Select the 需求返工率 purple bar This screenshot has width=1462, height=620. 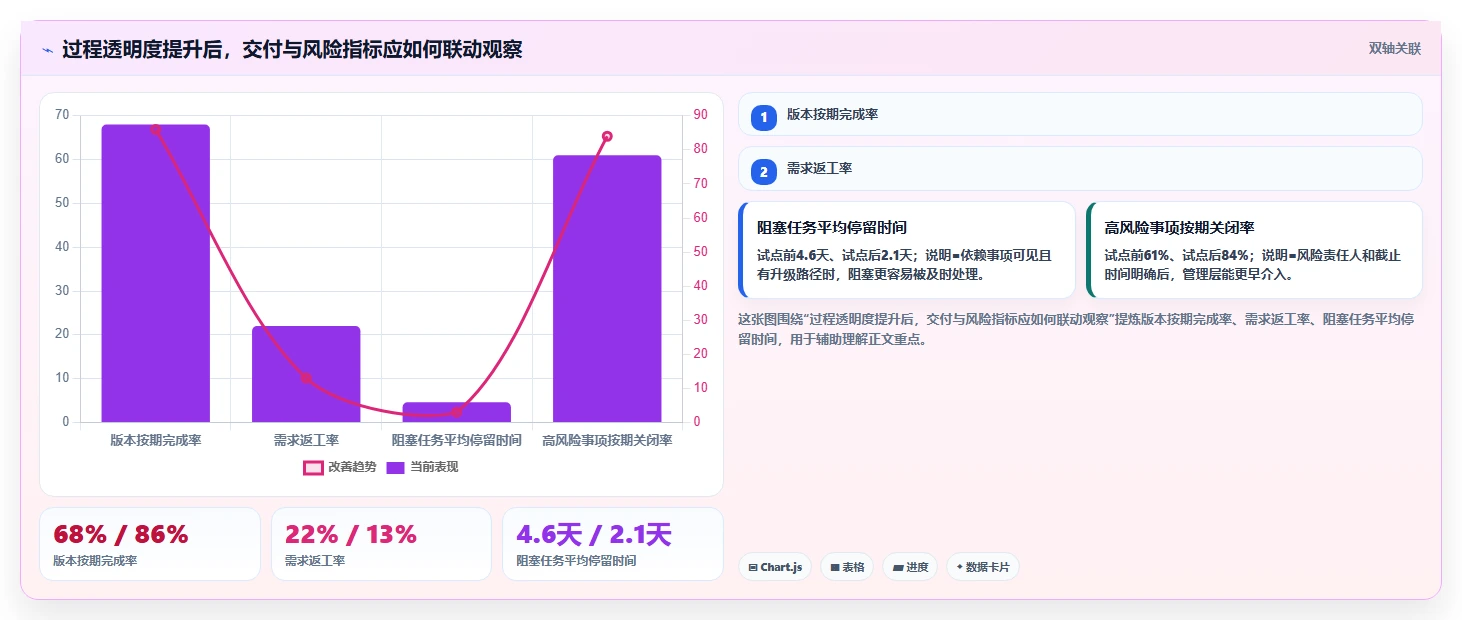[x=306, y=374]
